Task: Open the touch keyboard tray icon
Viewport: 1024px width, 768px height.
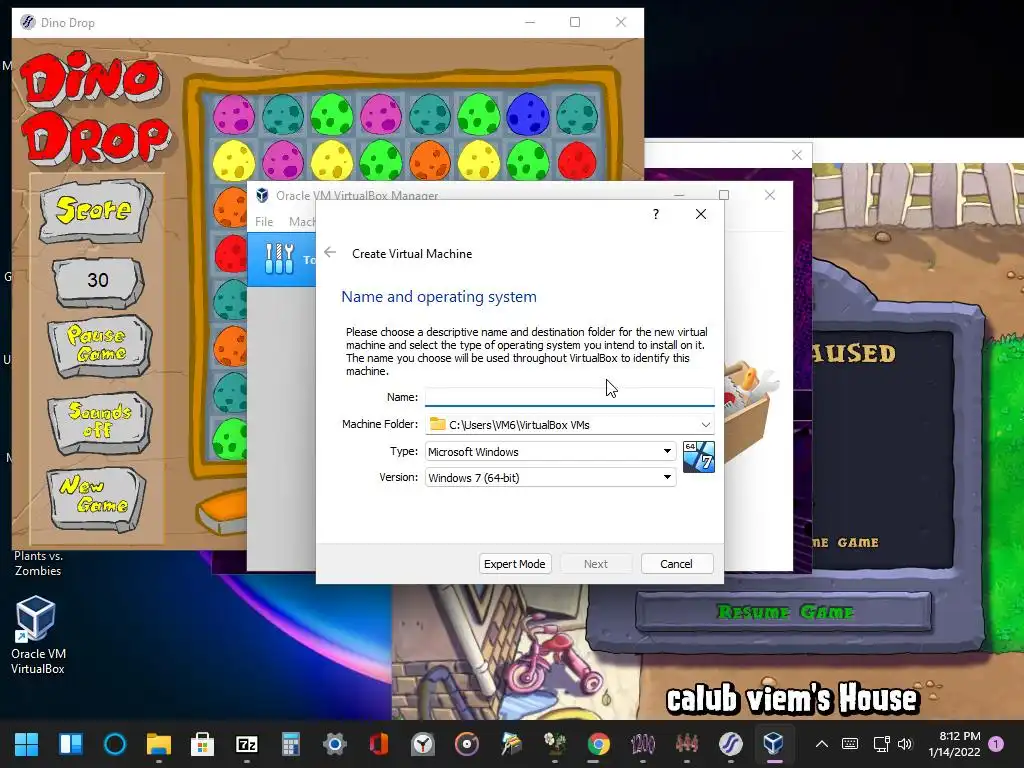Action: [x=850, y=744]
